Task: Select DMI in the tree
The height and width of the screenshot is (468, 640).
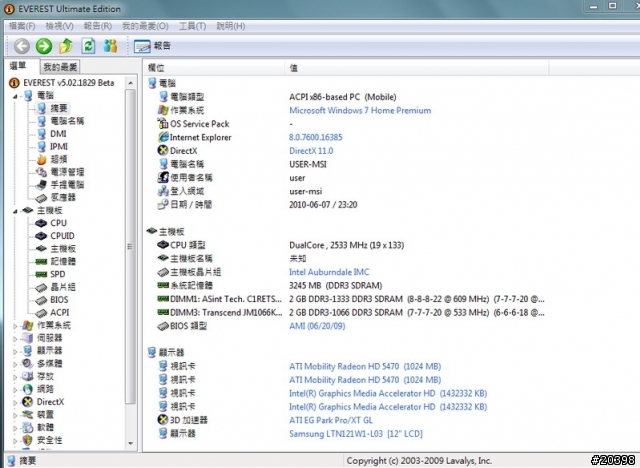Action: (x=58, y=133)
